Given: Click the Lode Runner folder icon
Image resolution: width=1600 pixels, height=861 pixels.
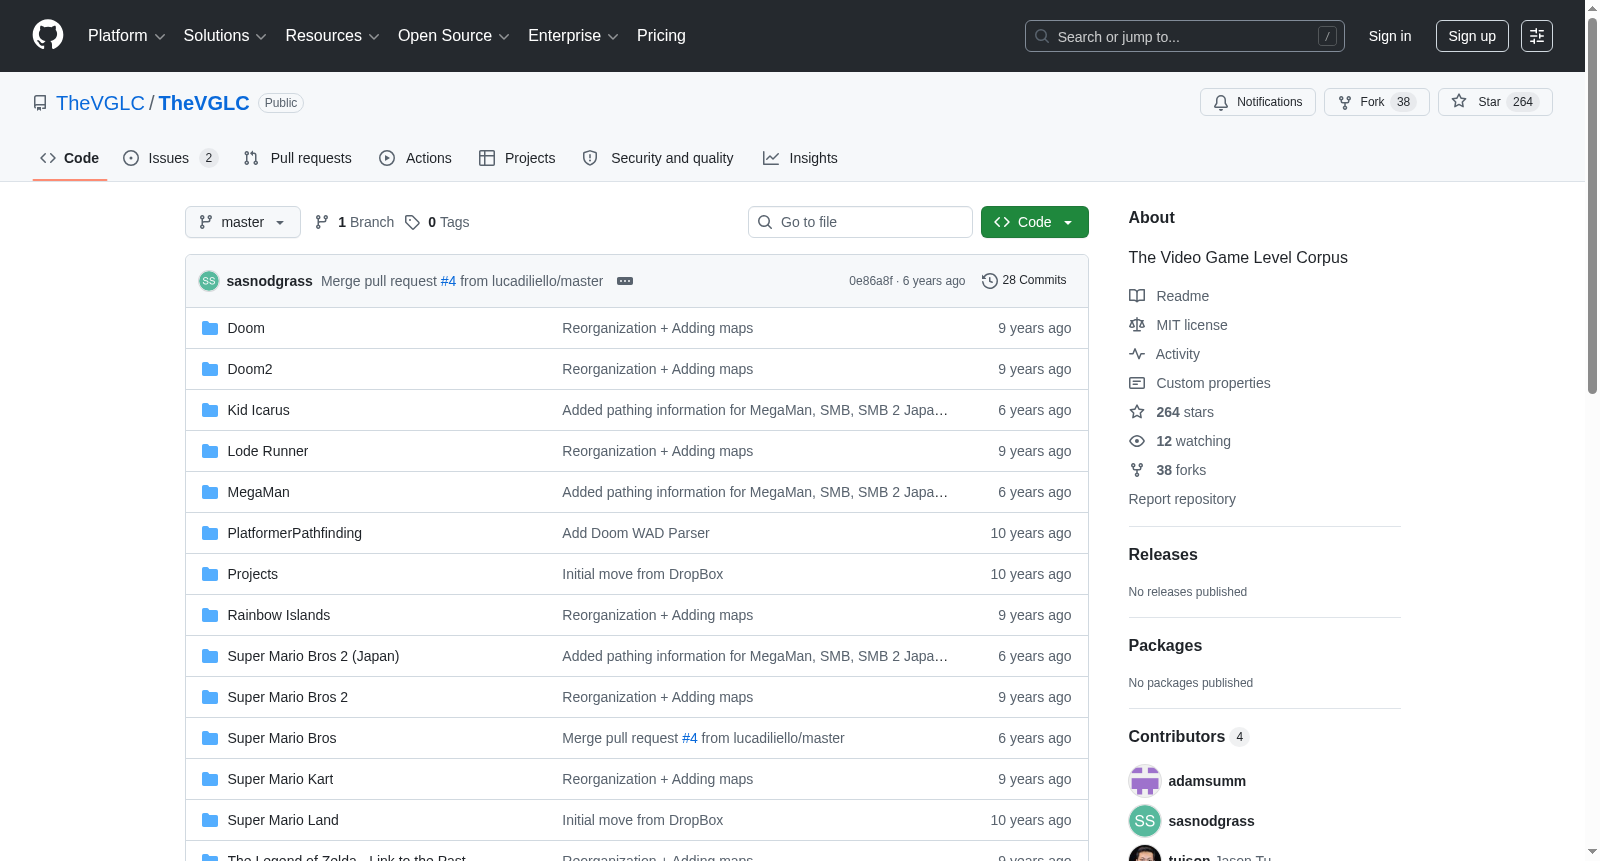Looking at the screenshot, I should [210, 451].
